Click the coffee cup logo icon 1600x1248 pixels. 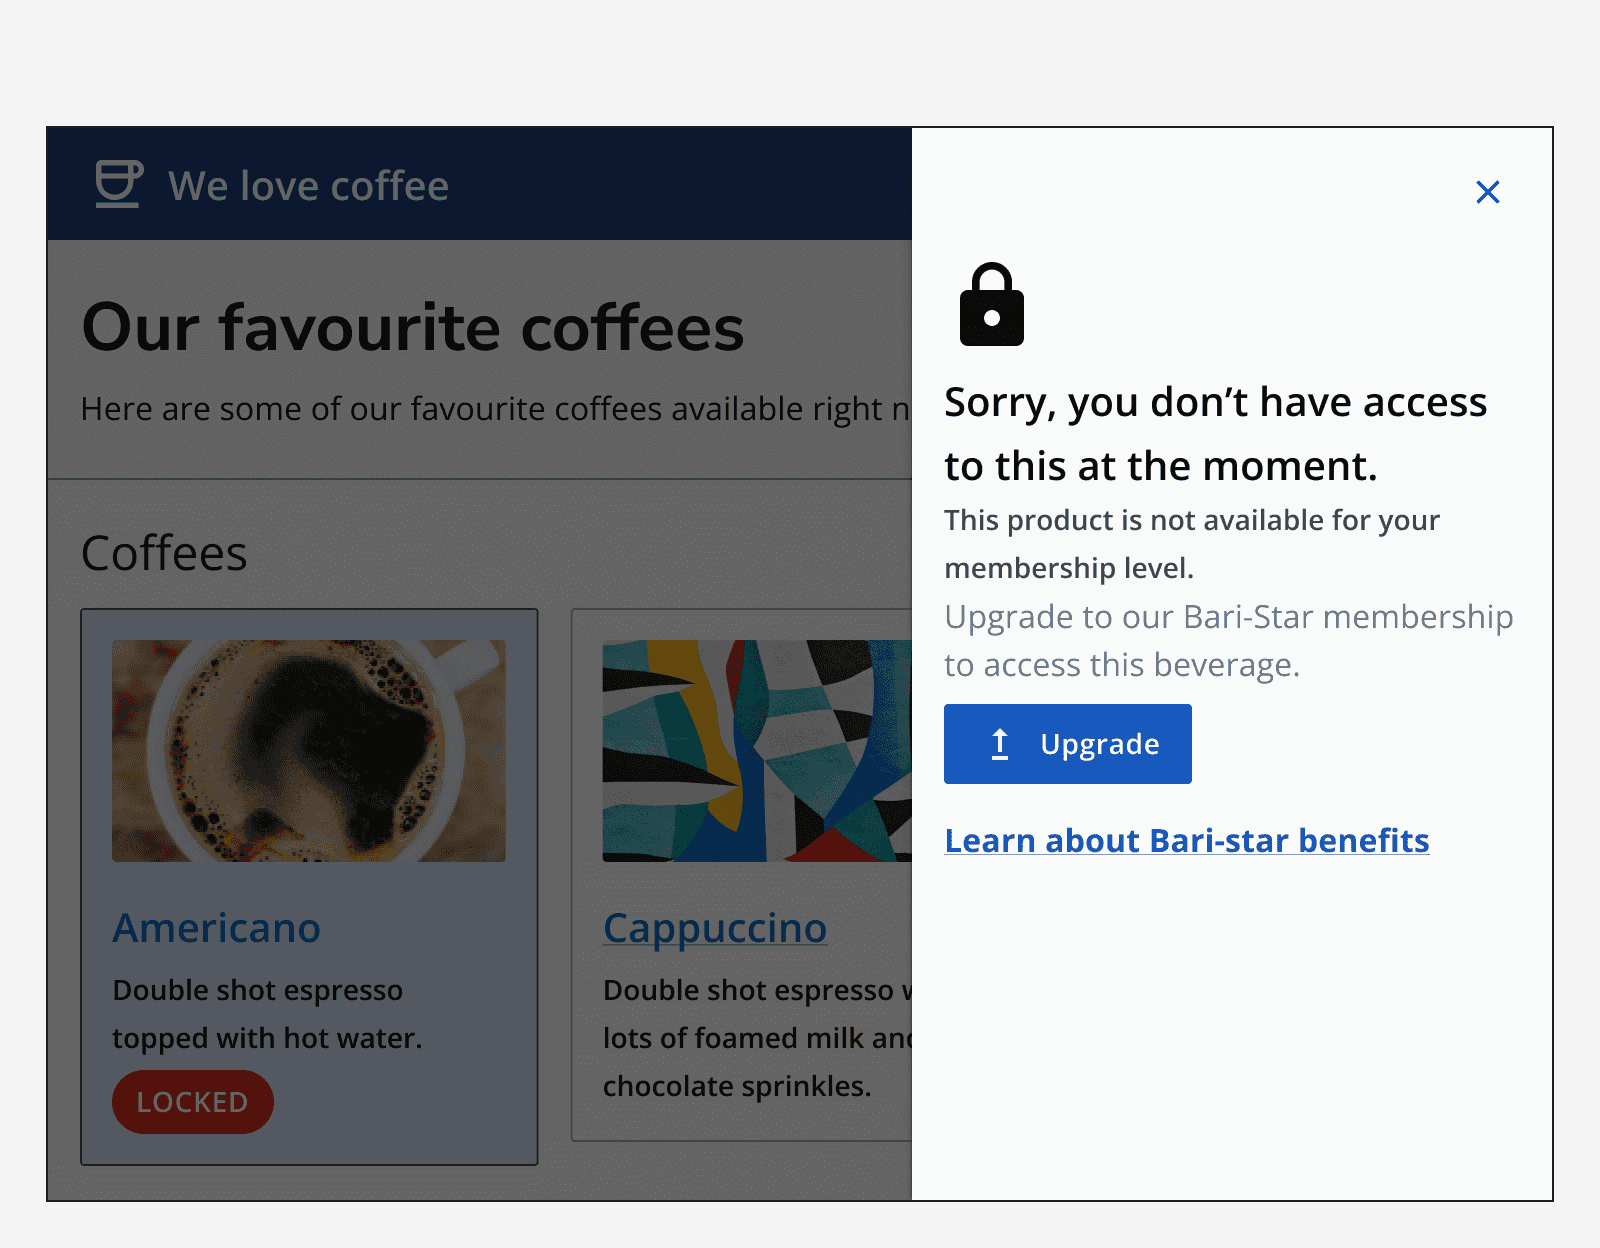(117, 183)
